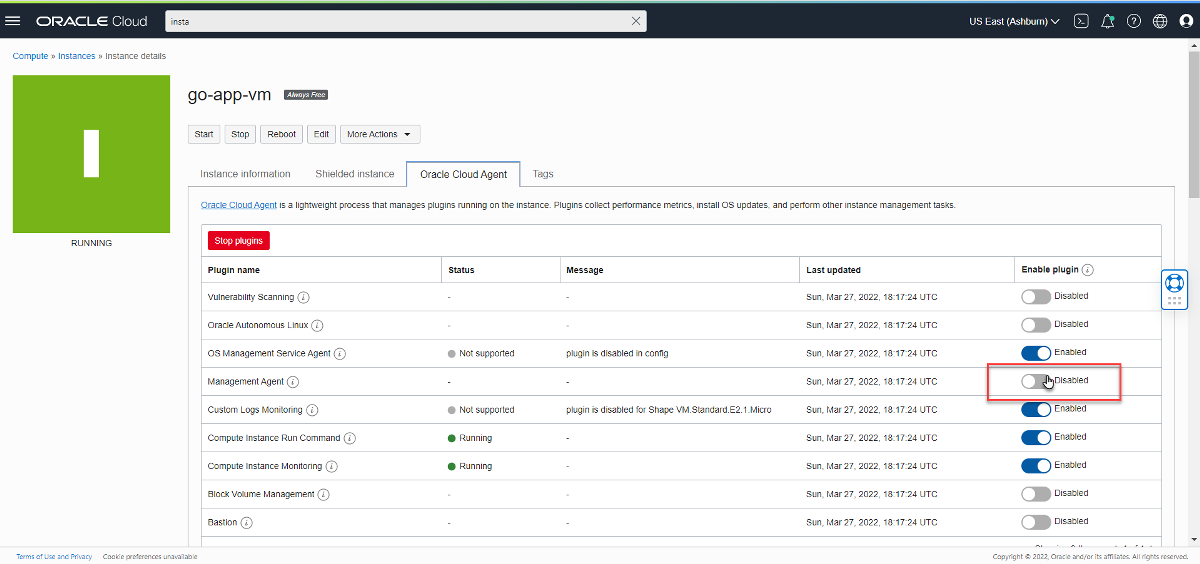1200x564 pixels.
Task: Open the Cloud Shell developer tools icon
Action: [1081, 21]
